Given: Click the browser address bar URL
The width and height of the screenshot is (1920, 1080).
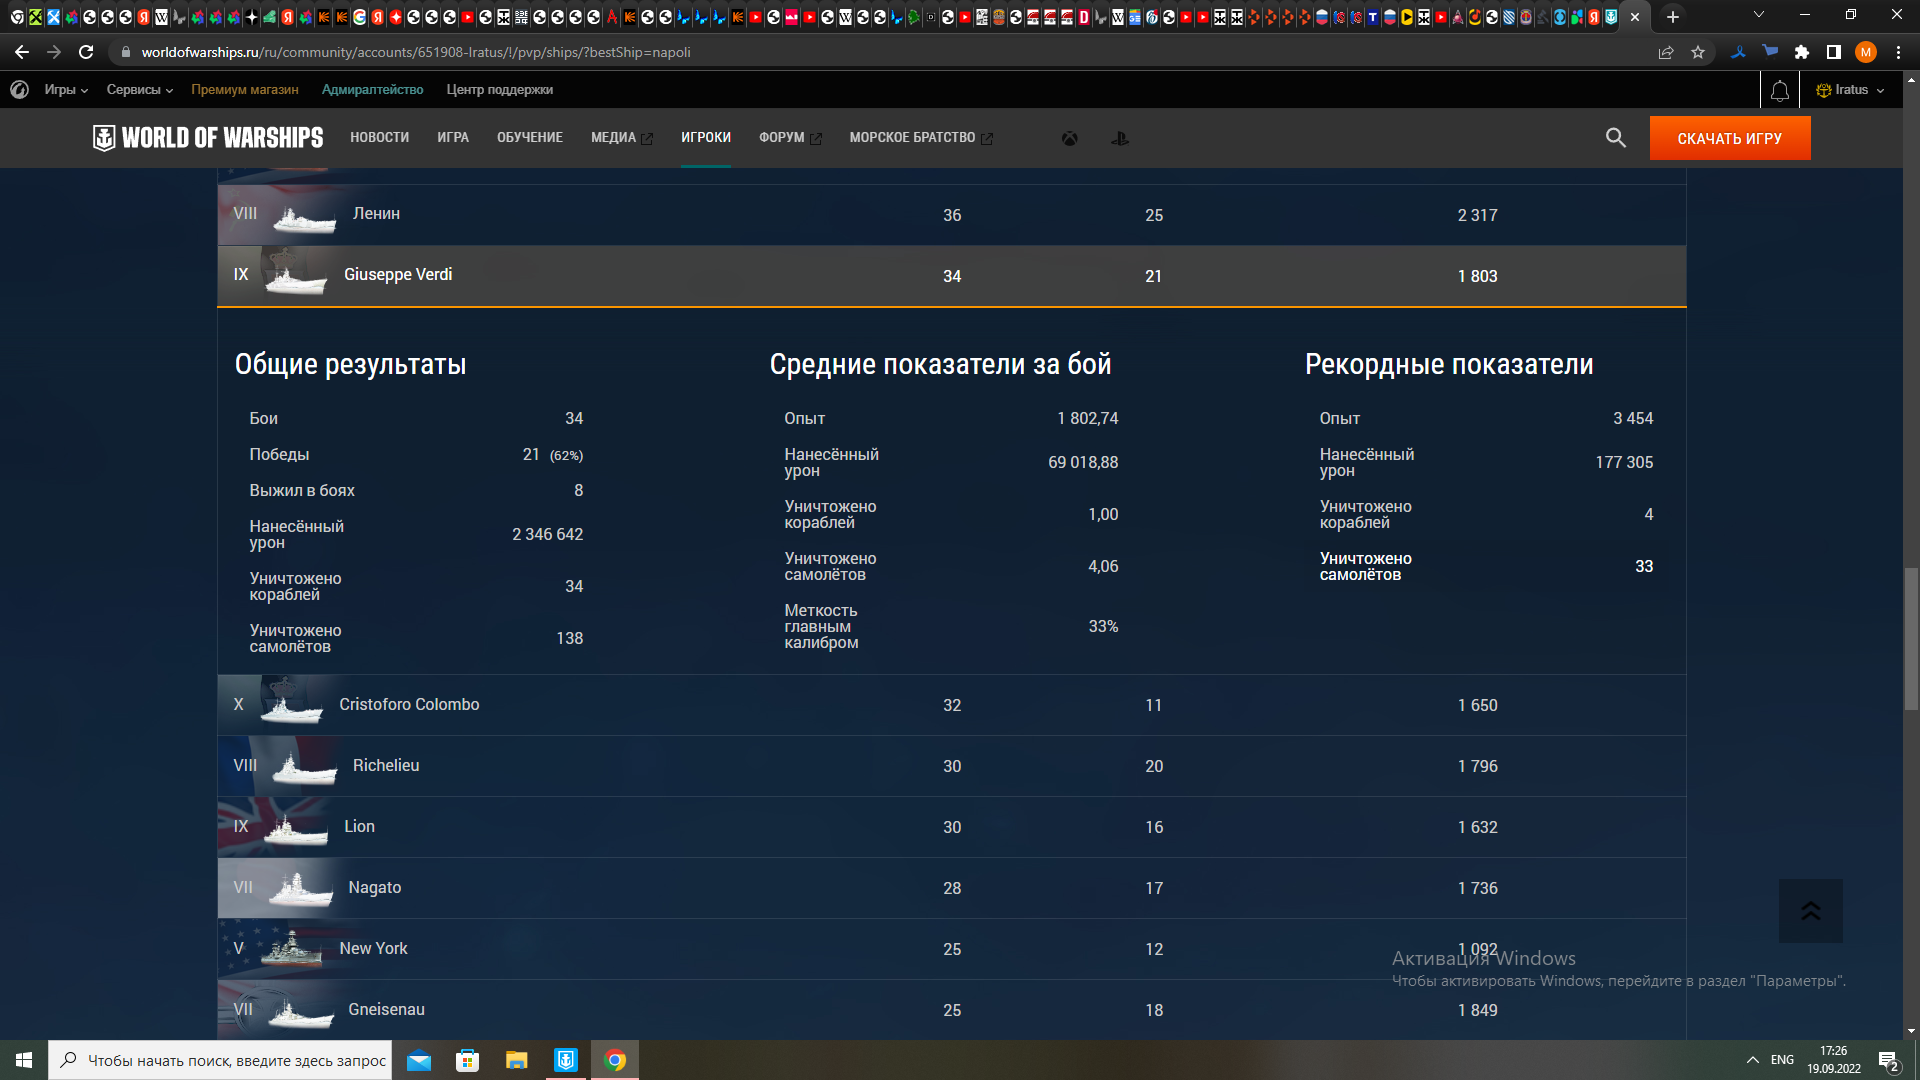Looking at the screenshot, I should coord(416,52).
